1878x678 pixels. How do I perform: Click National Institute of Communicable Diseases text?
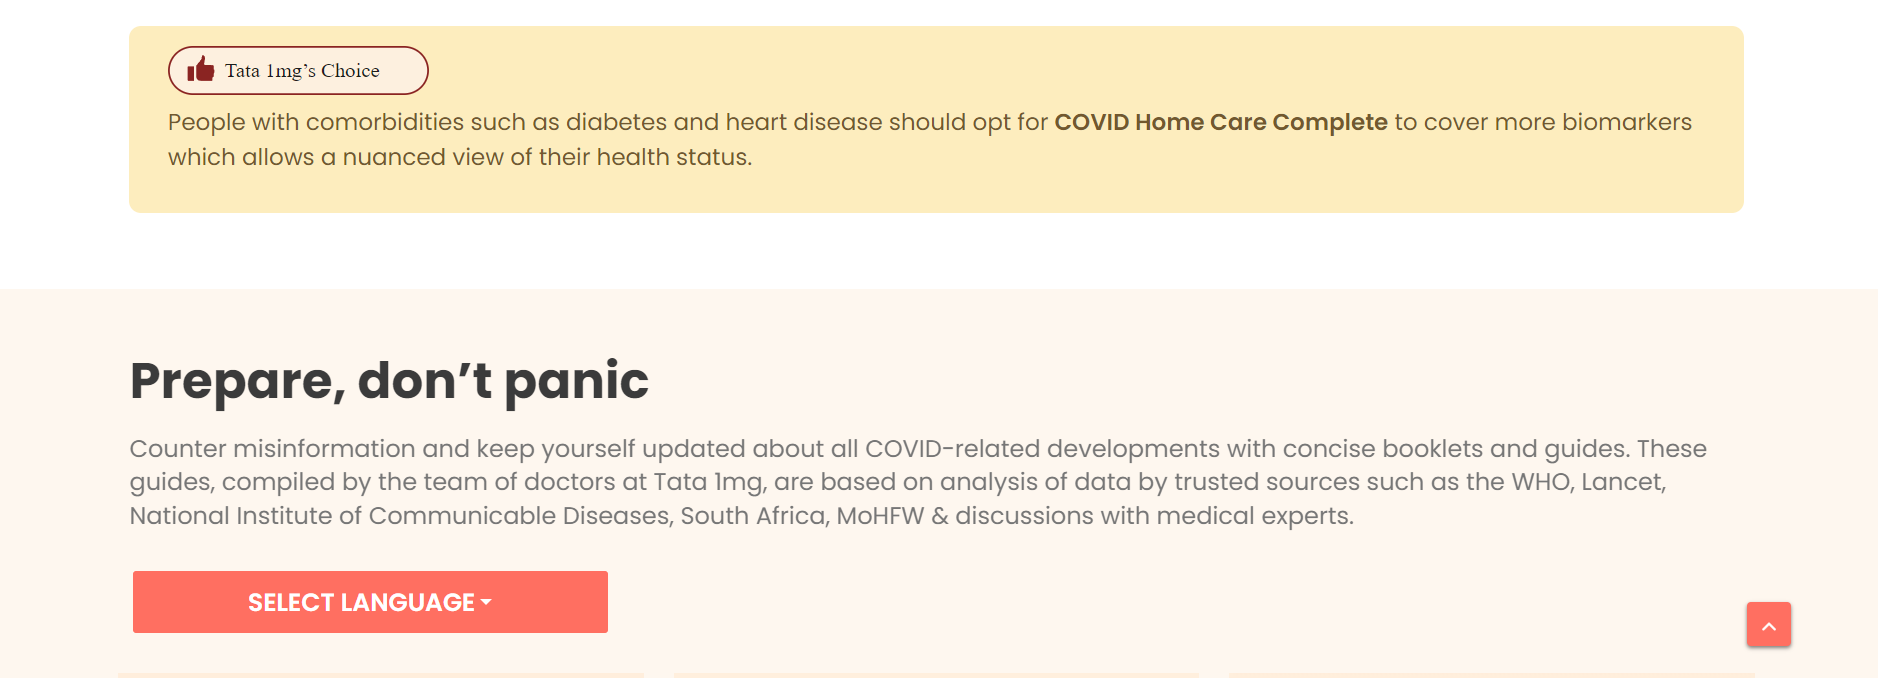pos(400,516)
